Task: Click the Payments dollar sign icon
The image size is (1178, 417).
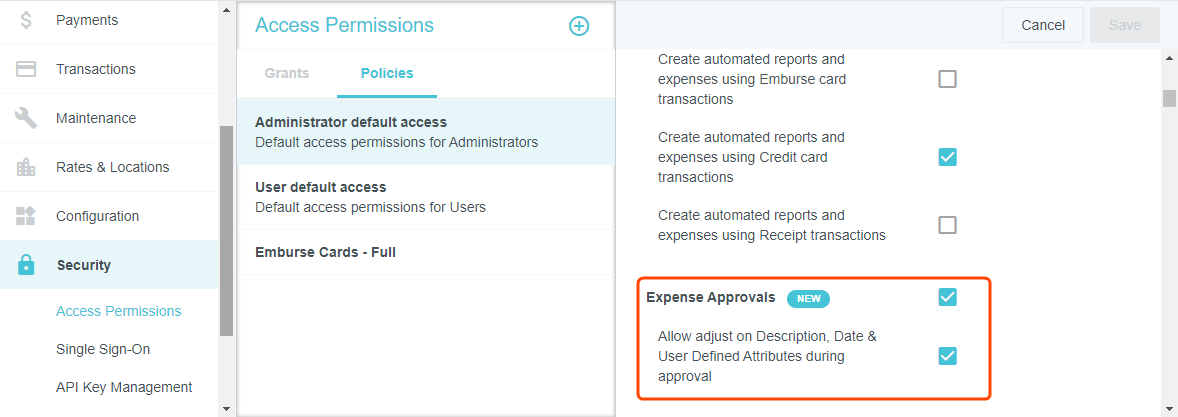Action: (26, 20)
